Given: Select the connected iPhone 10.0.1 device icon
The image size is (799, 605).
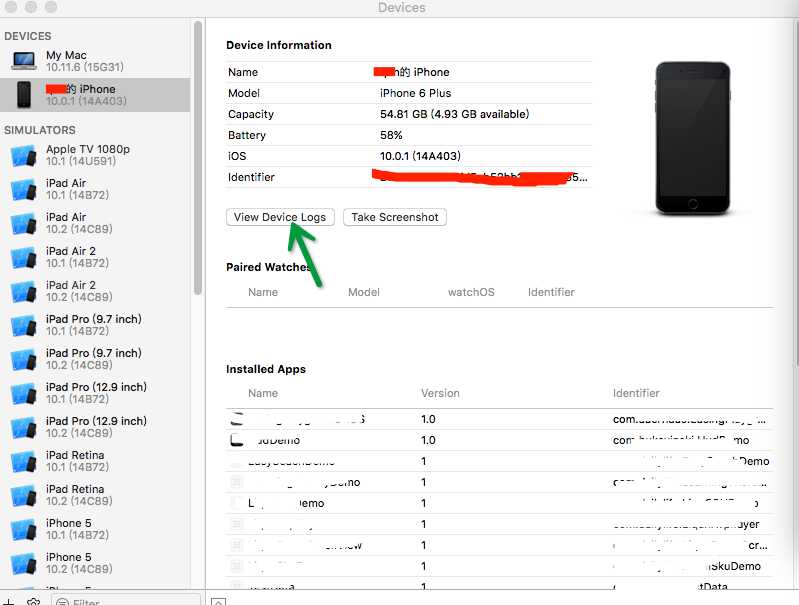Looking at the screenshot, I should click(23, 95).
